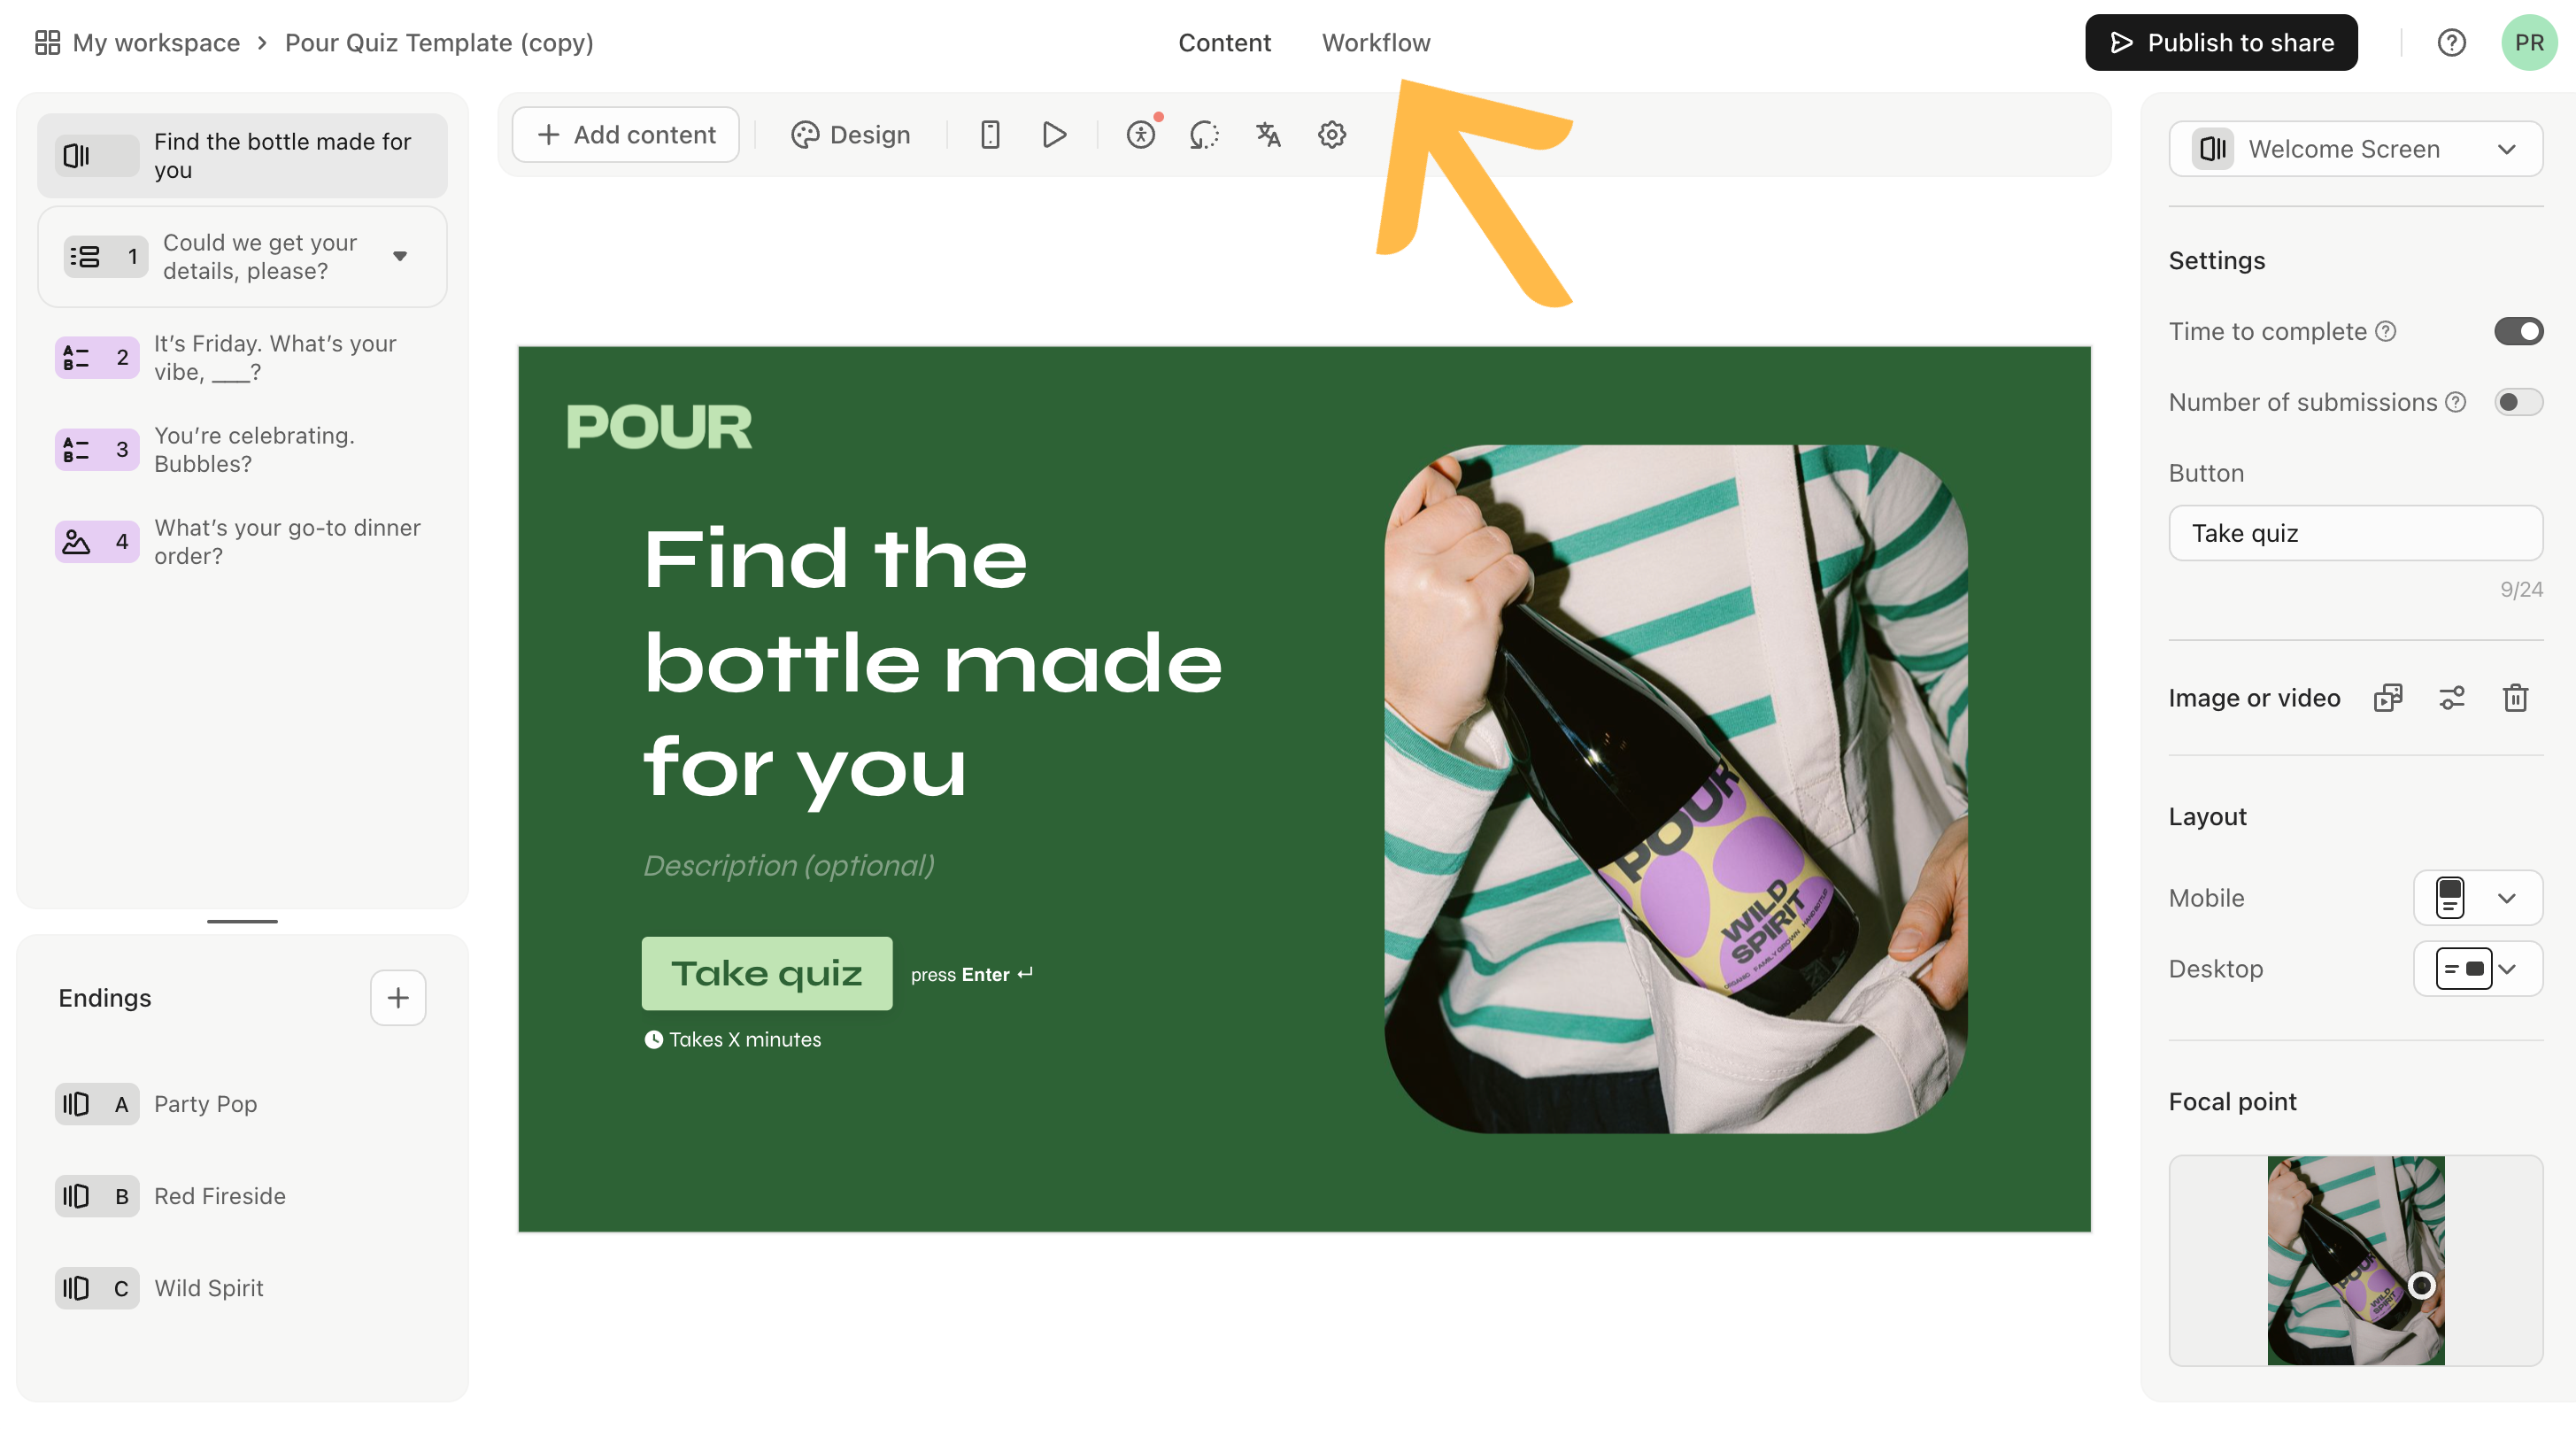2576x1429 pixels.
Task: Go to My workspace breadcrumb
Action: tap(156, 42)
